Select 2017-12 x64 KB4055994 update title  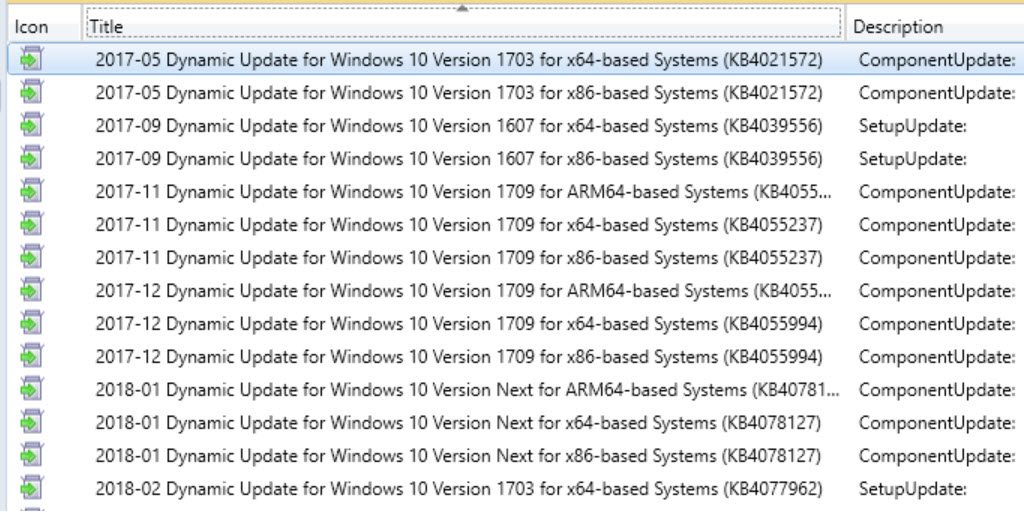458,323
